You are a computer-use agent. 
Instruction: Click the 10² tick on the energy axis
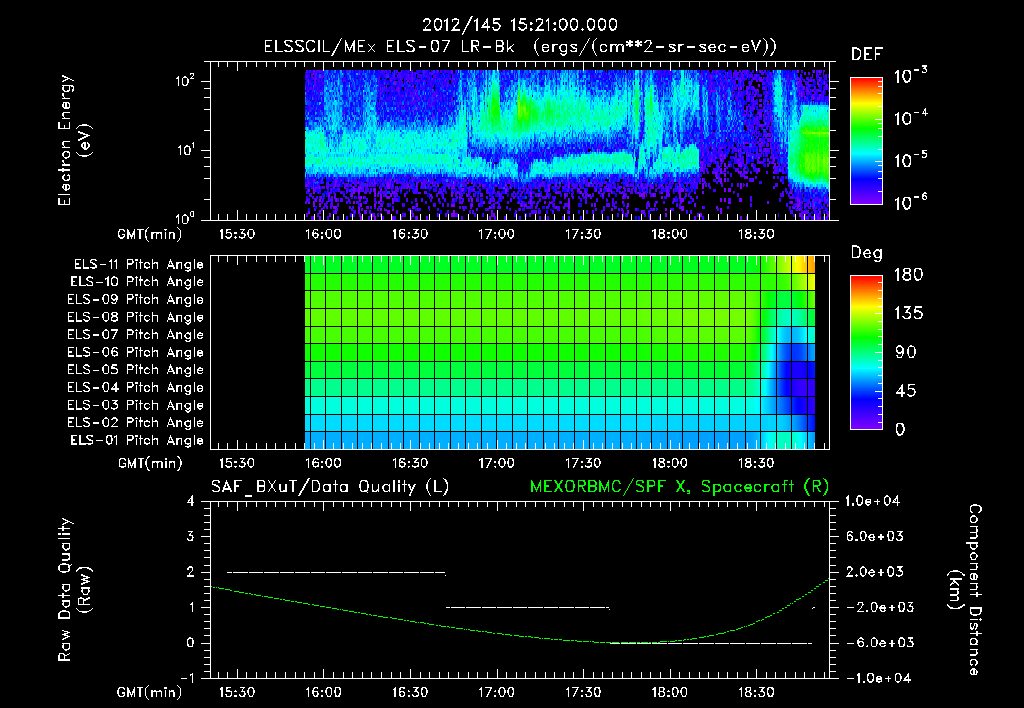pyautogui.click(x=185, y=82)
